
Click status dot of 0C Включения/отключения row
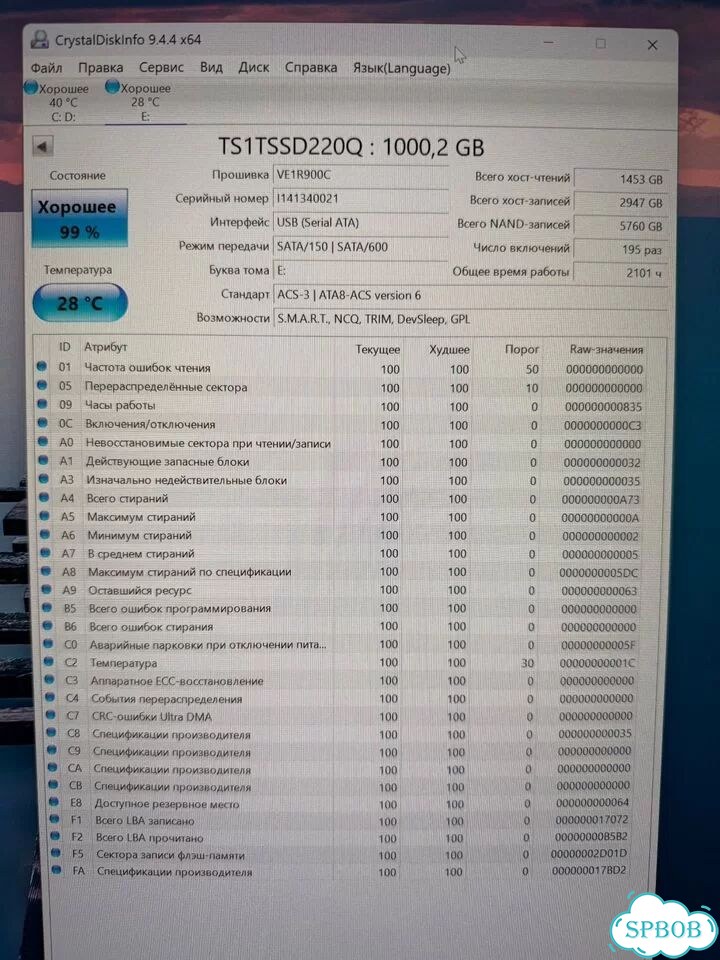(x=43, y=423)
